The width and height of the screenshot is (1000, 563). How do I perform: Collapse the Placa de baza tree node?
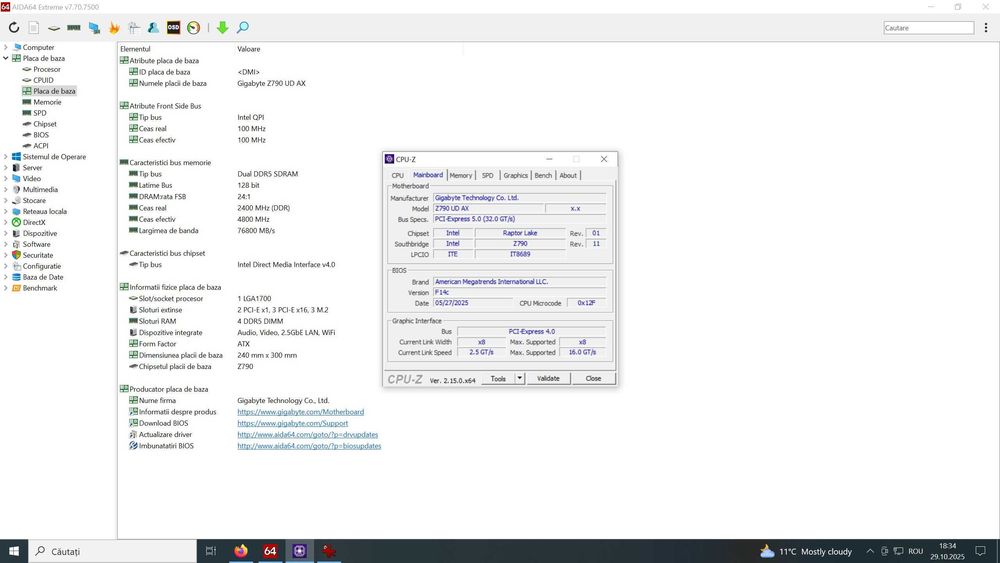[x=6, y=58]
